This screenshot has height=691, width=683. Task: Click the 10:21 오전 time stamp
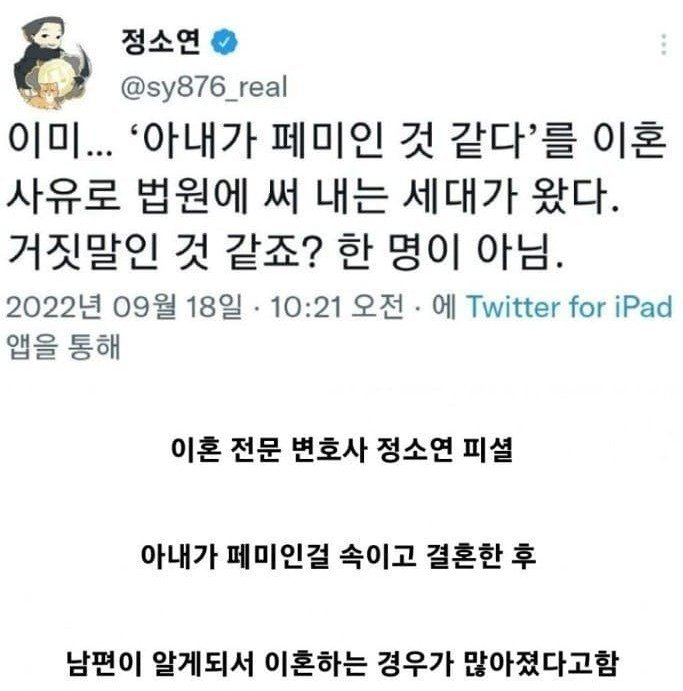337,306
